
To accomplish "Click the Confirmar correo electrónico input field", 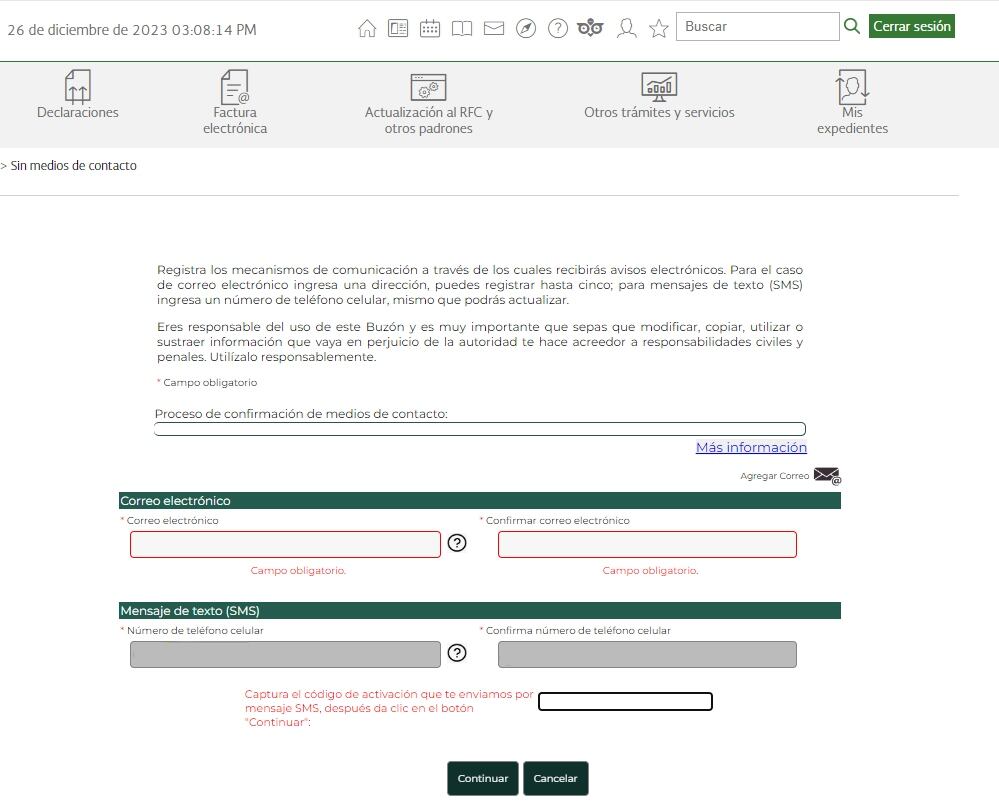I will [x=647, y=544].
